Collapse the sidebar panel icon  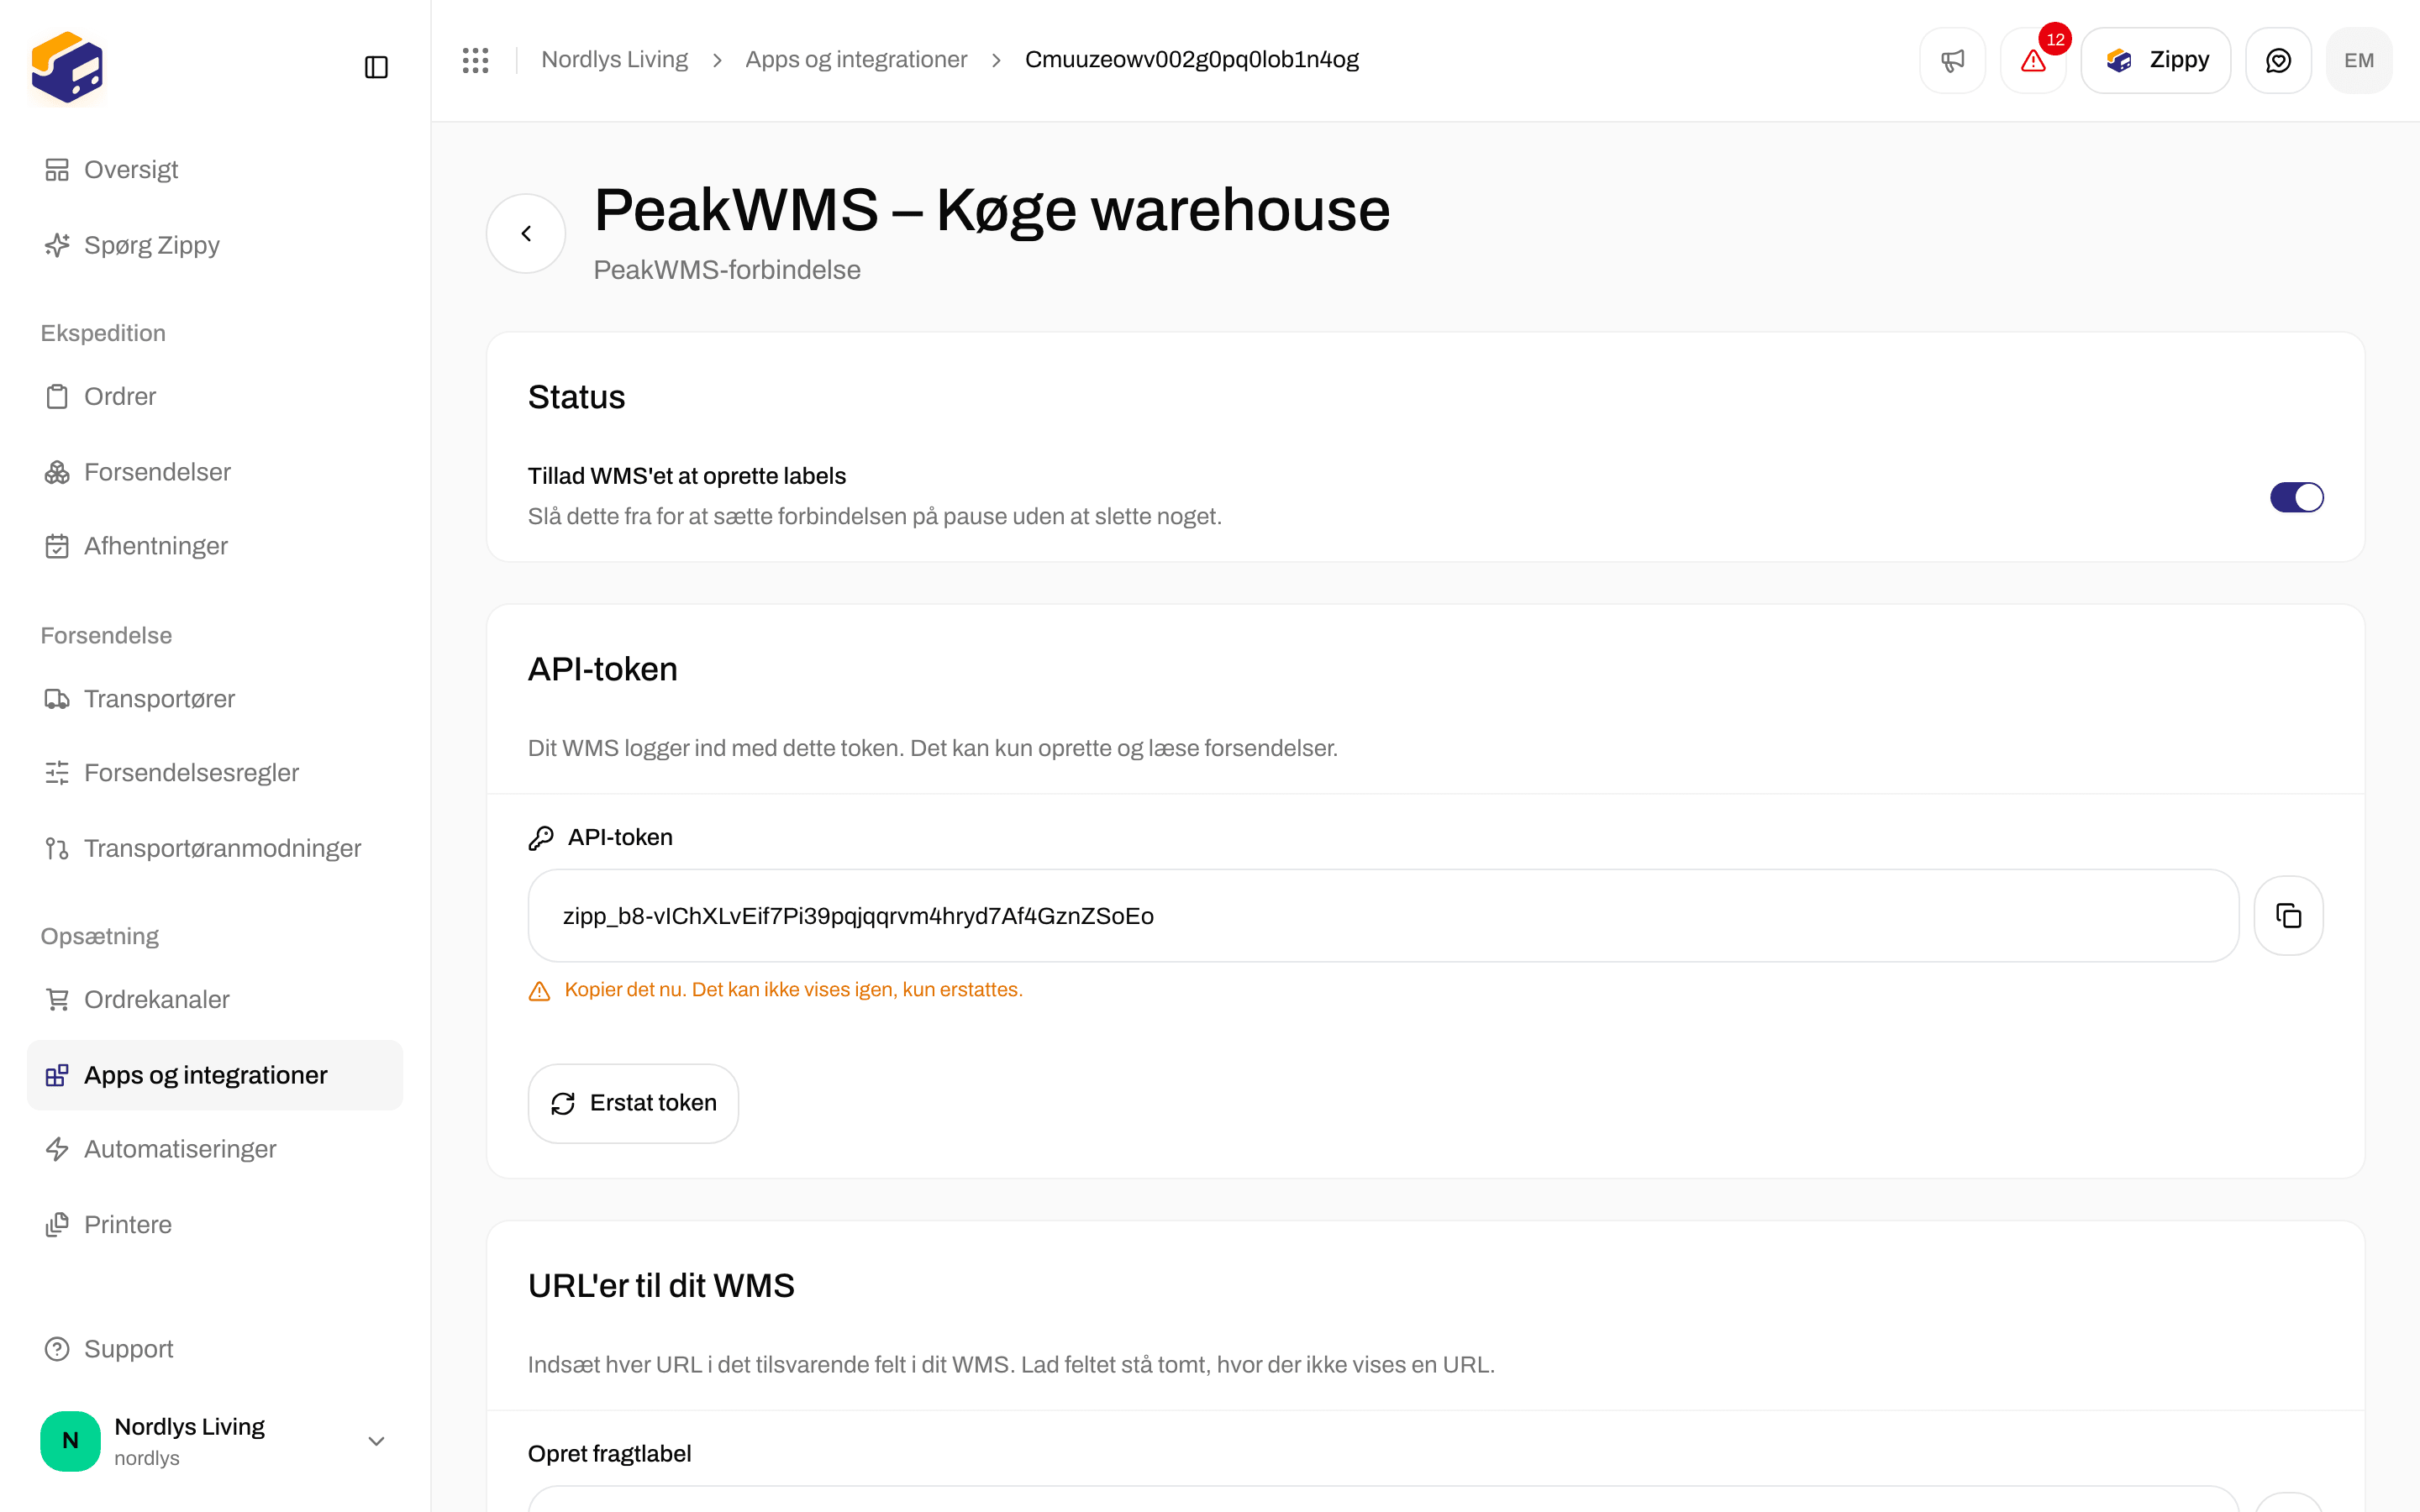pyautogui.click(x=376, y=67)
